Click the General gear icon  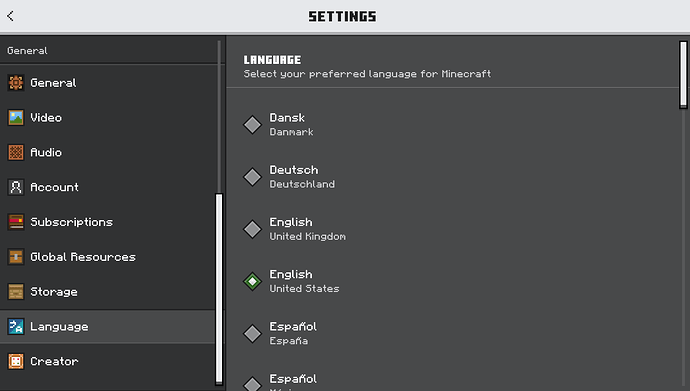pyautogui.click(x=16, y=83)
